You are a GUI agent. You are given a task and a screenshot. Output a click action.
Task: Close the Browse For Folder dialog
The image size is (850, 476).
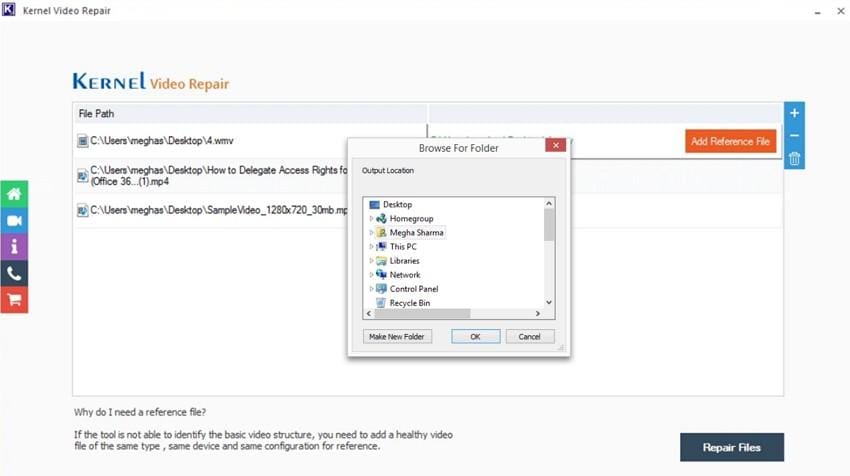tap(556, 145)
